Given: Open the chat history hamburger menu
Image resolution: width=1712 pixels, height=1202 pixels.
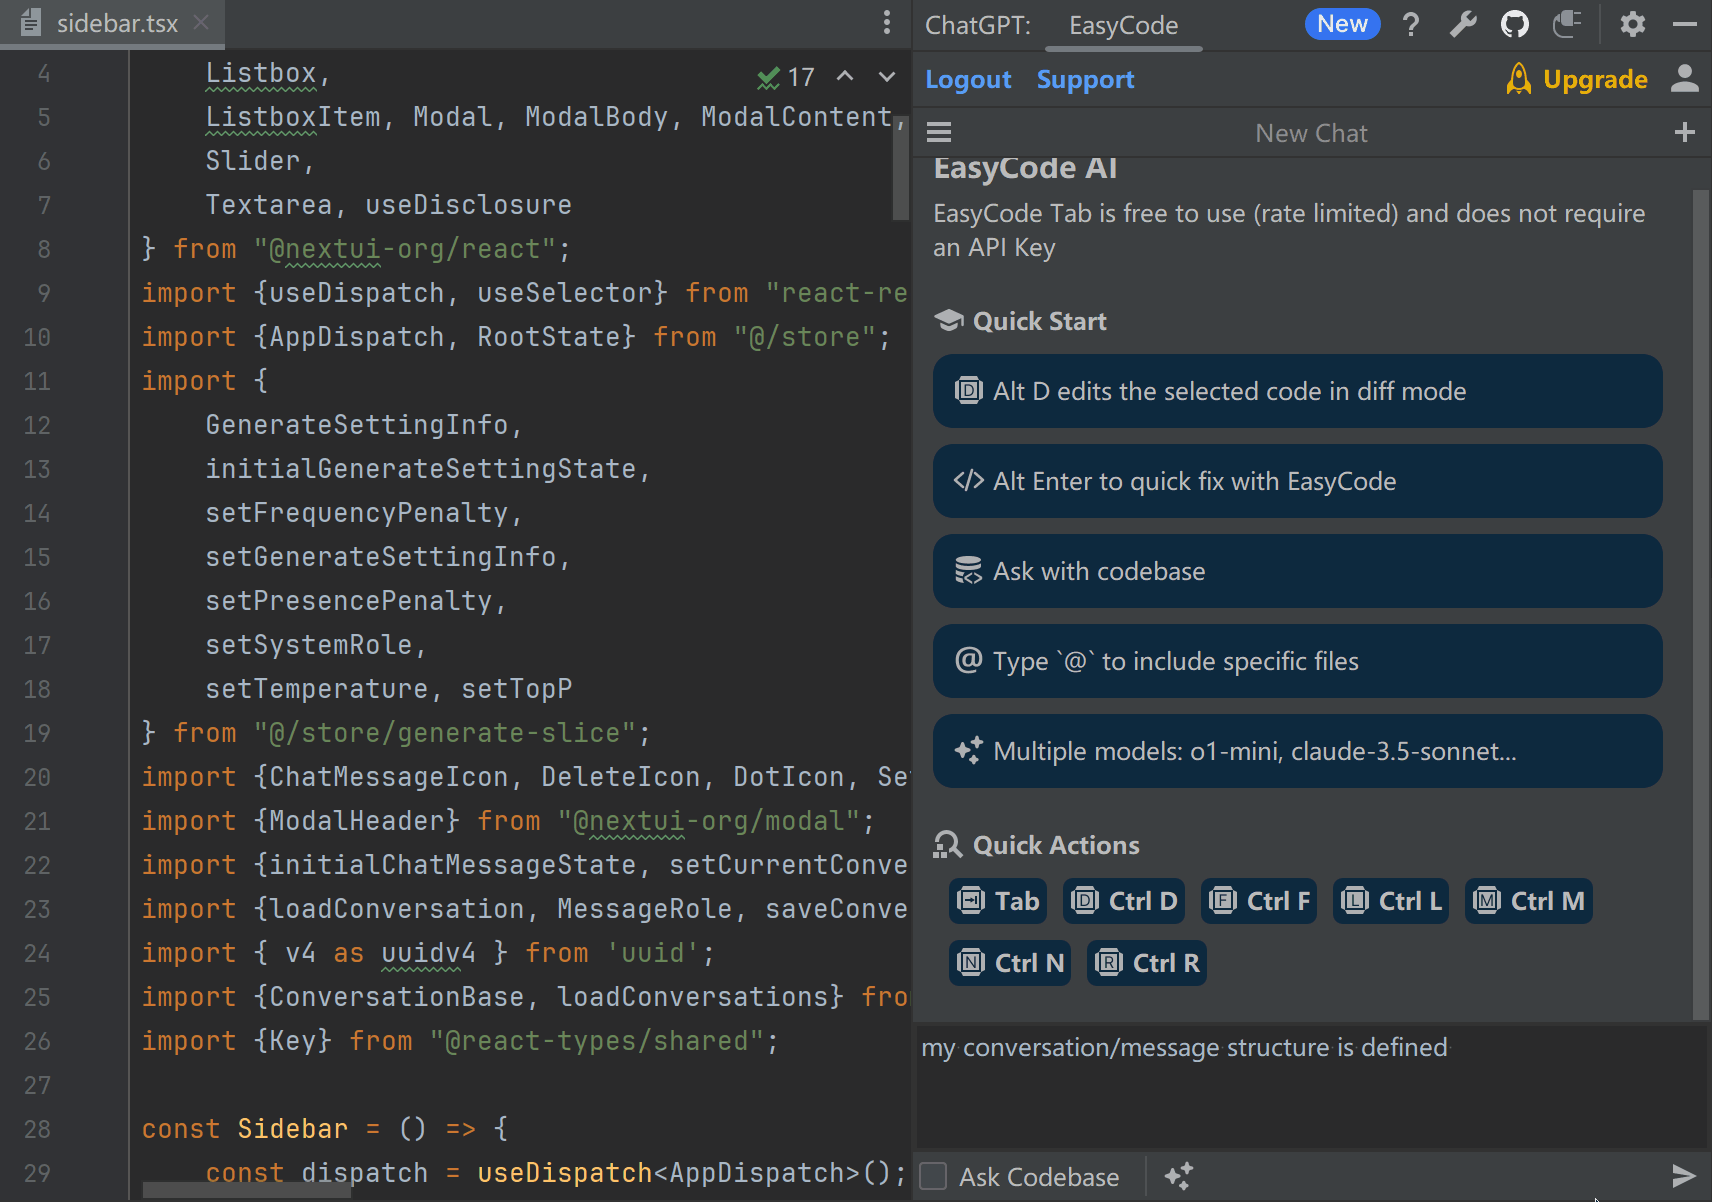Looking at the screenshot, I should [x=939, y=133].
